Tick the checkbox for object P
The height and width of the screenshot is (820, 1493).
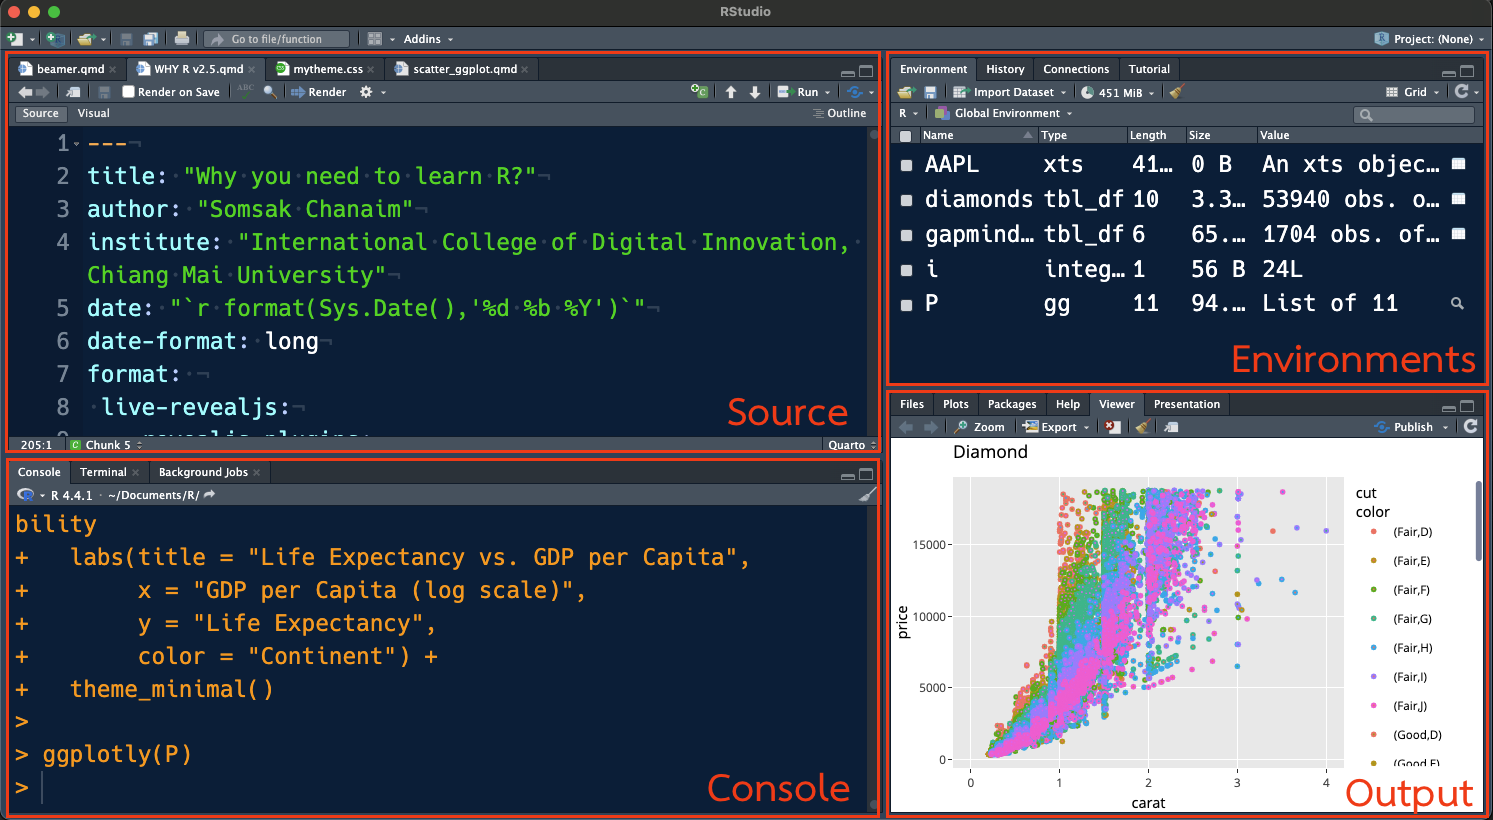tap(906, 305)
